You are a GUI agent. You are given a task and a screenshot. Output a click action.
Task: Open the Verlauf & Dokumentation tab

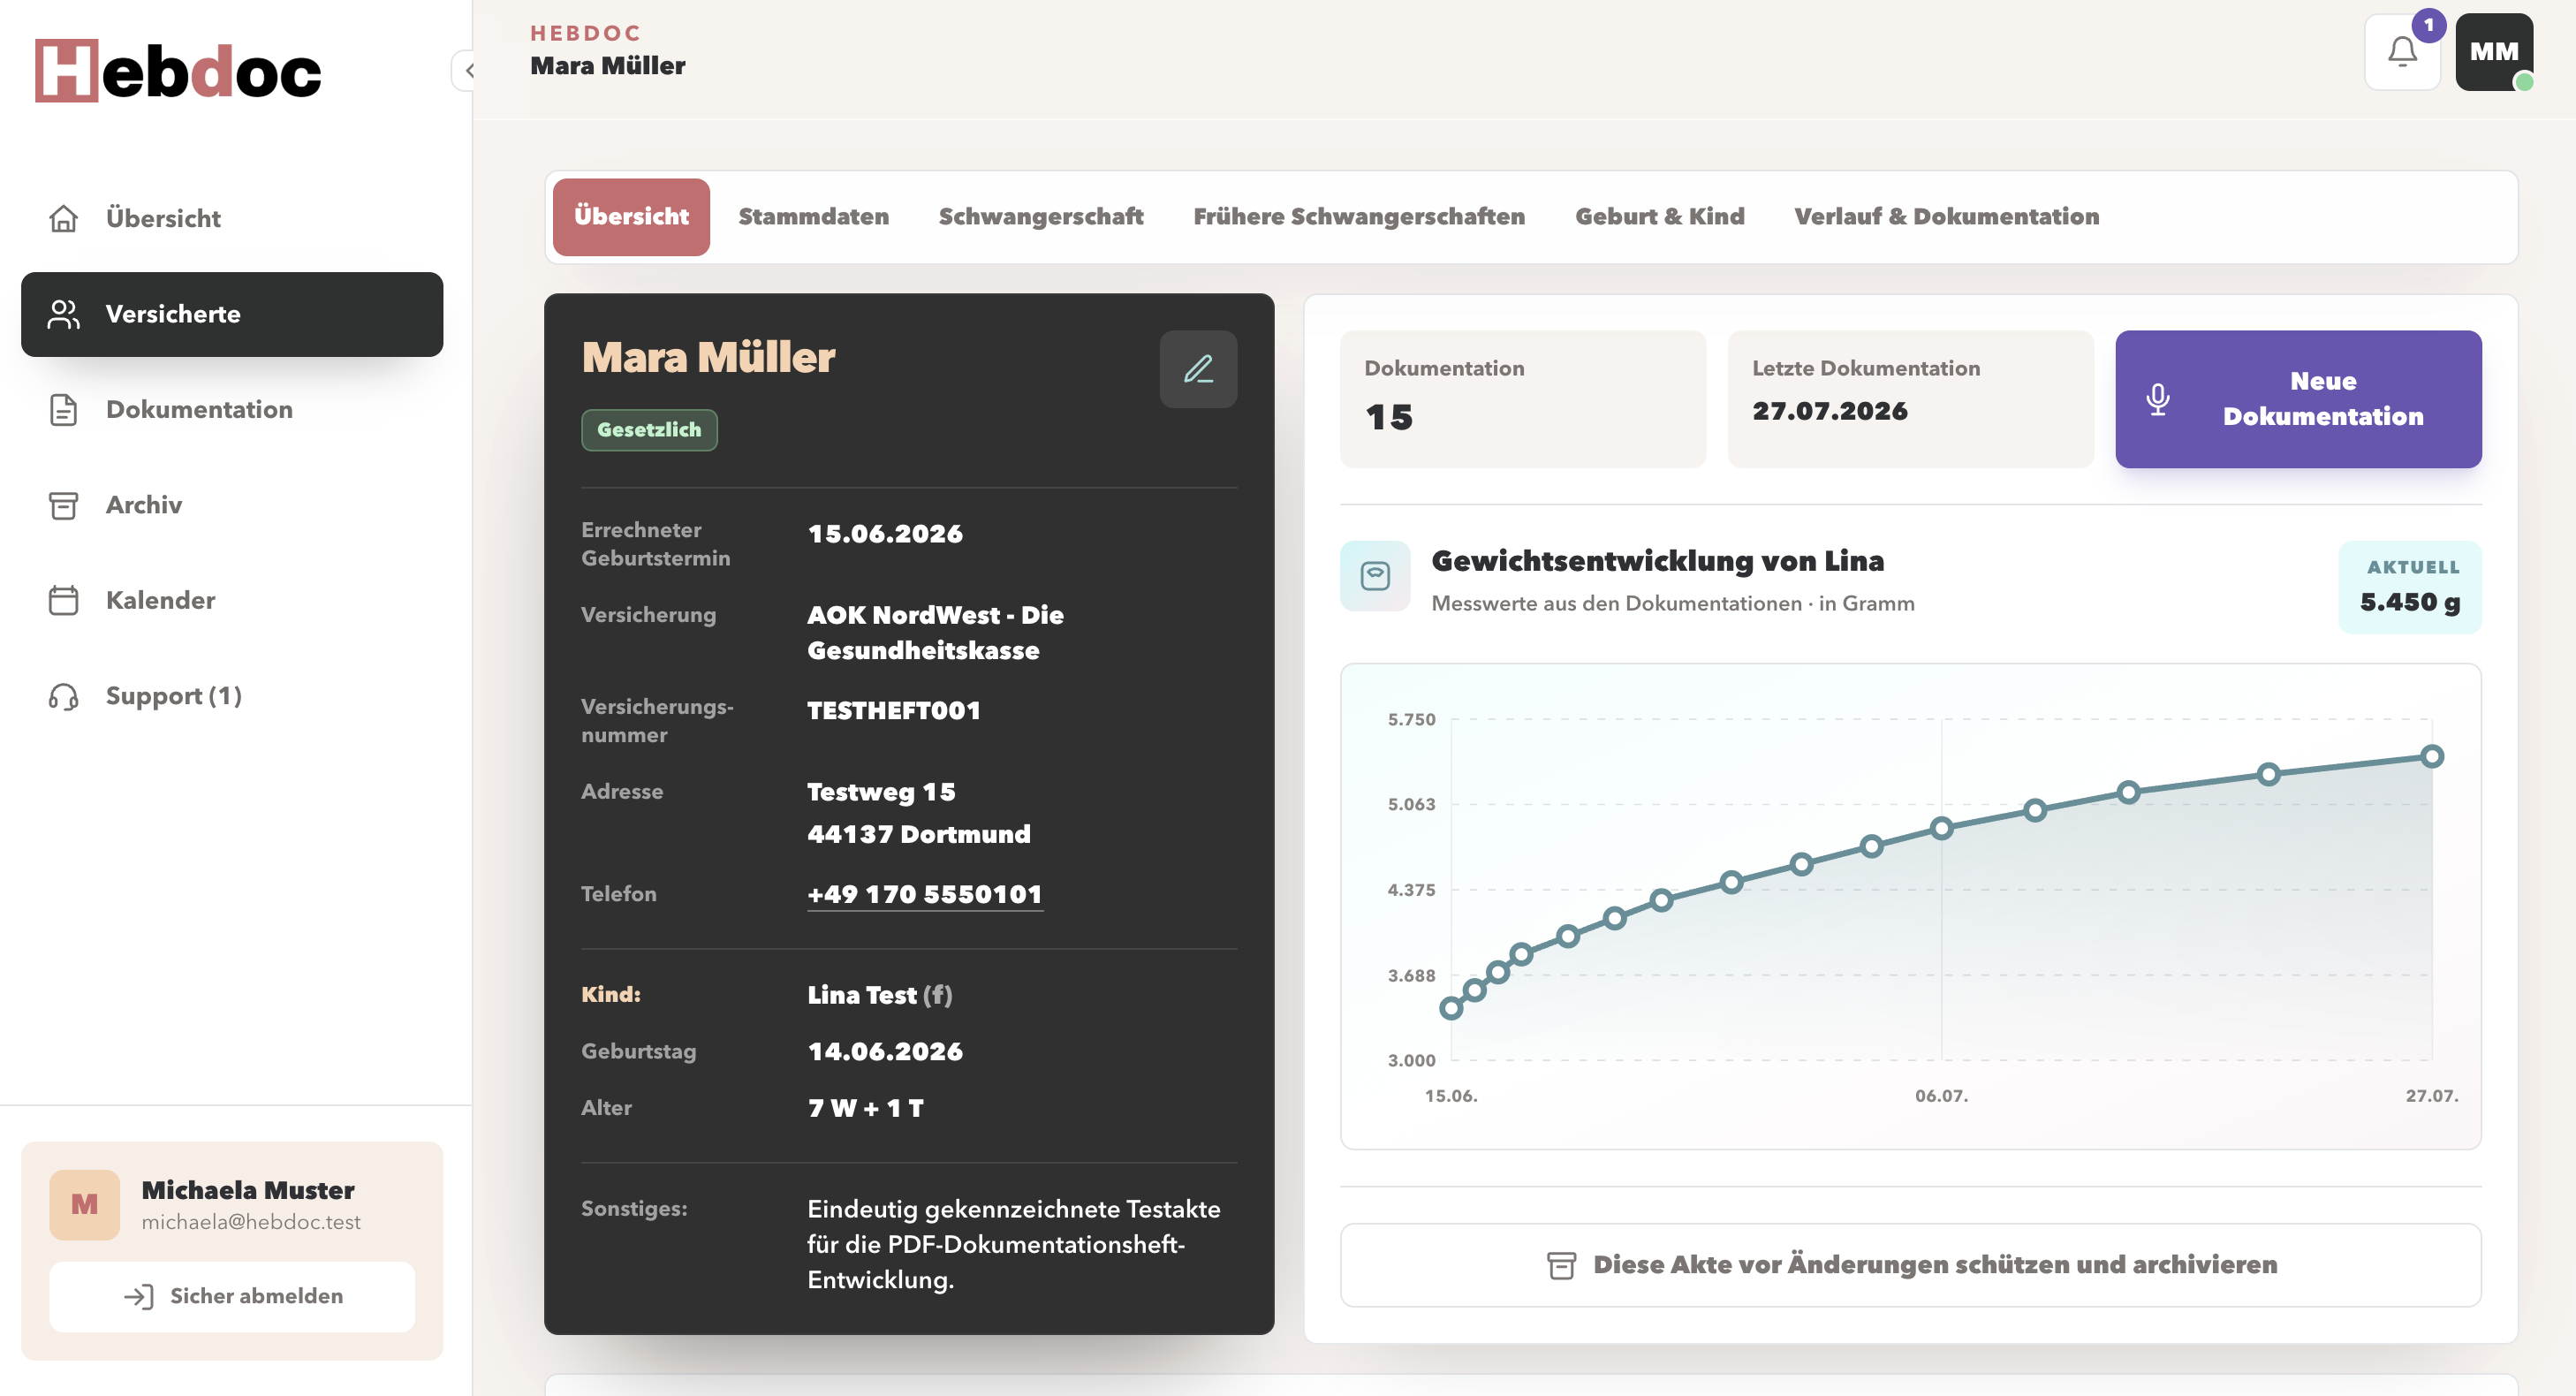pyautogui.click(x=1946, y=217)
